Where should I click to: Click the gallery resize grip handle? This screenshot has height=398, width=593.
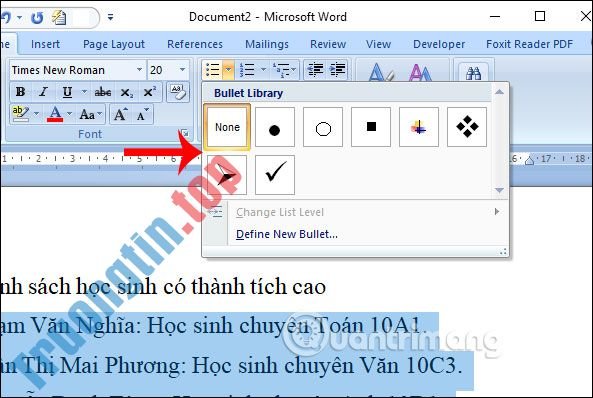coord(503,252)
